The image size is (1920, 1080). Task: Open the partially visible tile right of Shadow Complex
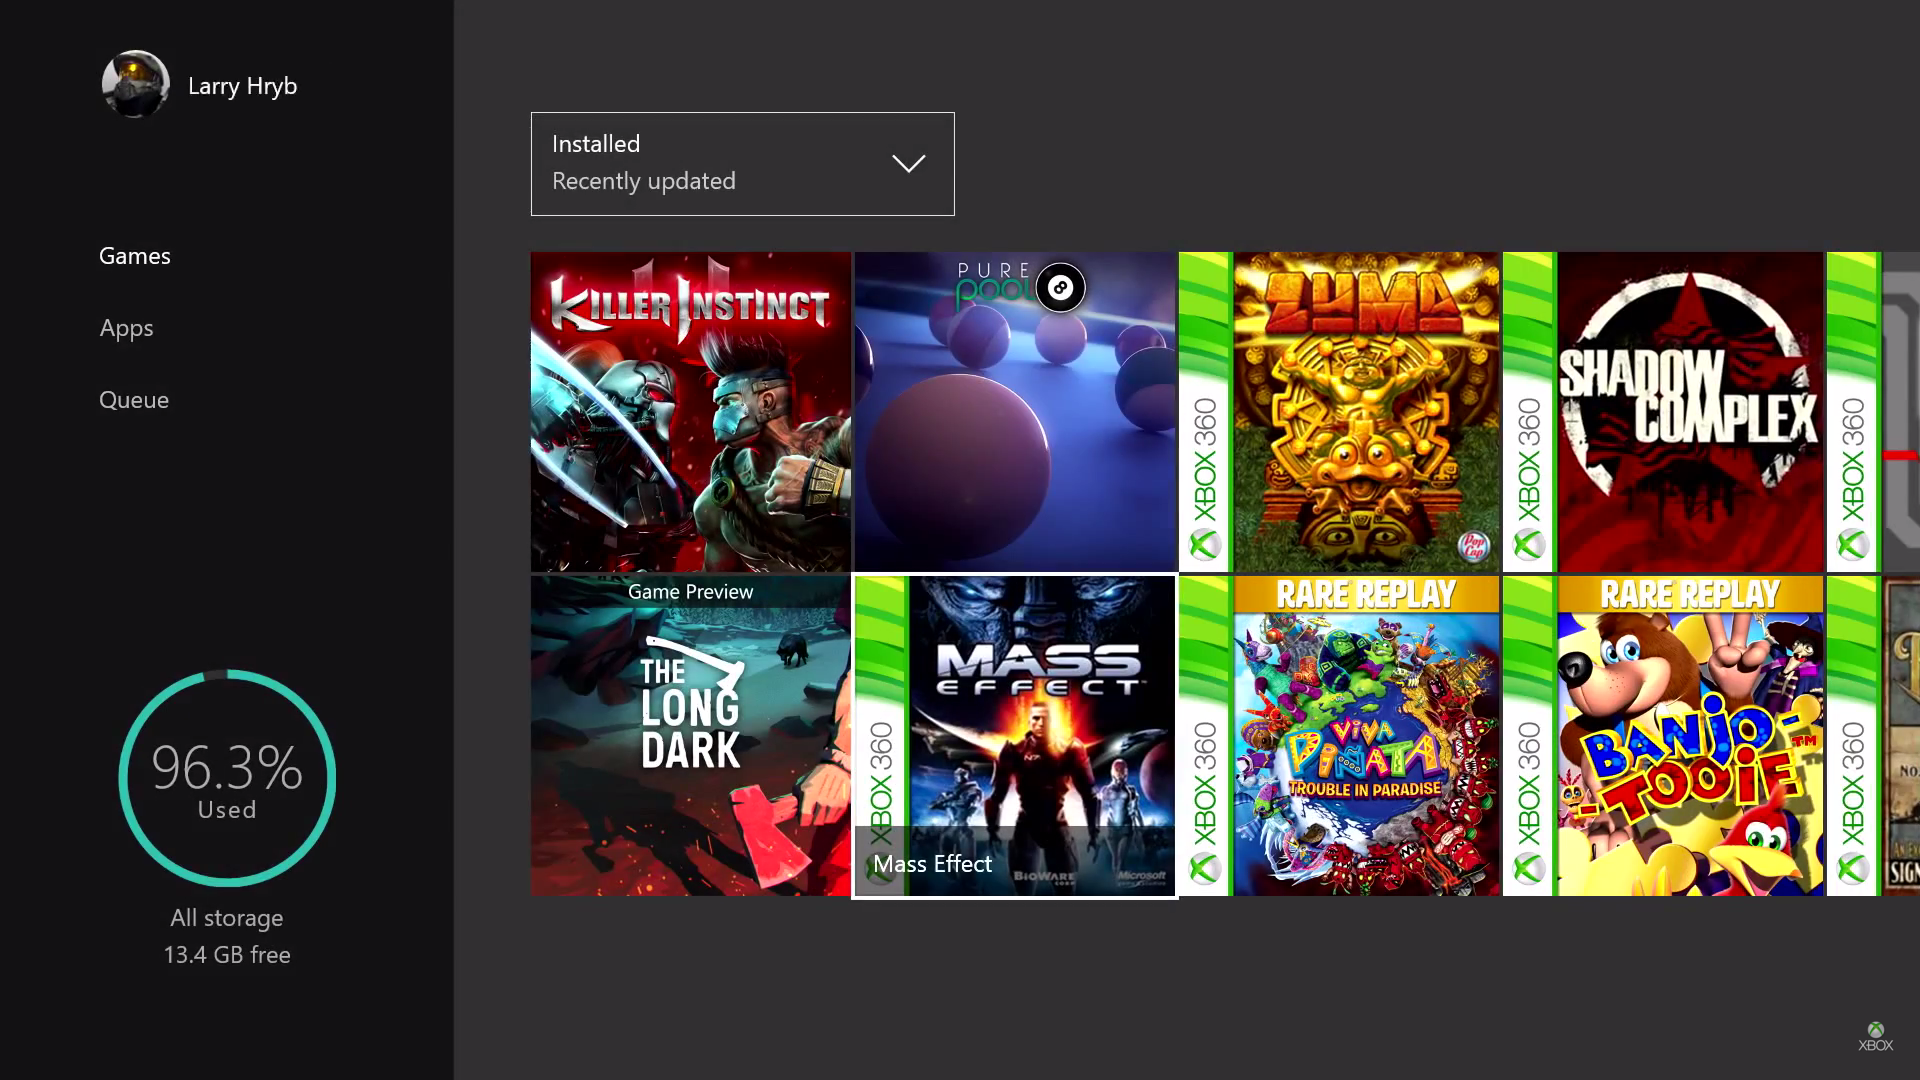[x=1873, y=412]
